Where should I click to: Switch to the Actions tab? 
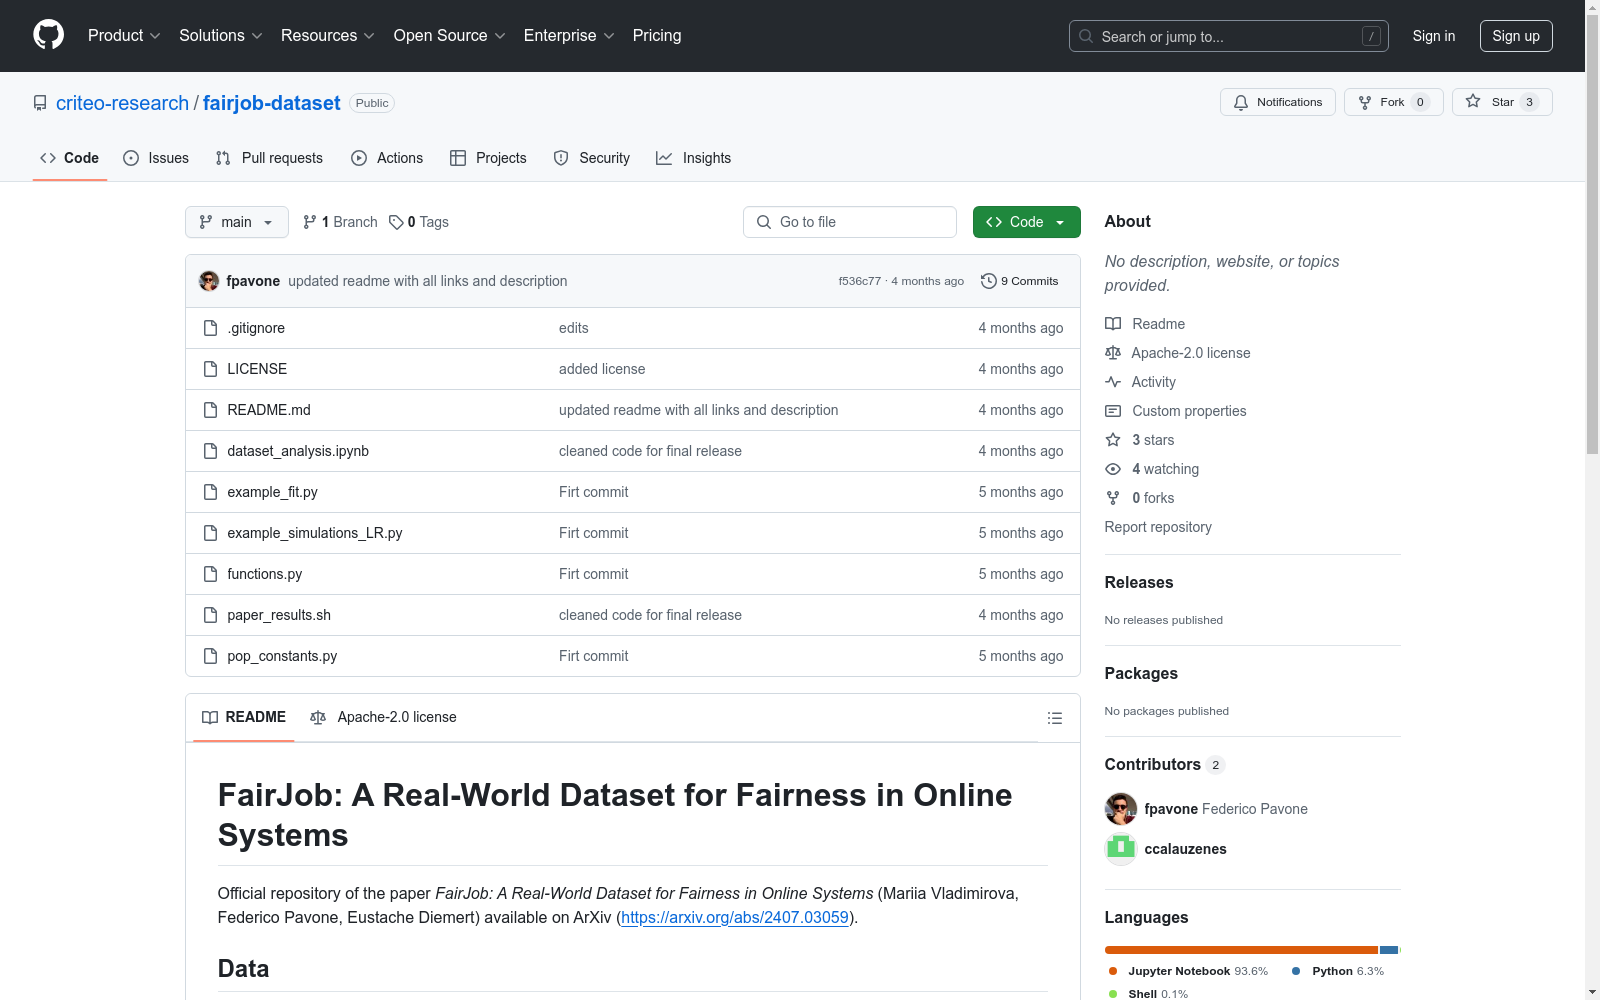point(387,158)
